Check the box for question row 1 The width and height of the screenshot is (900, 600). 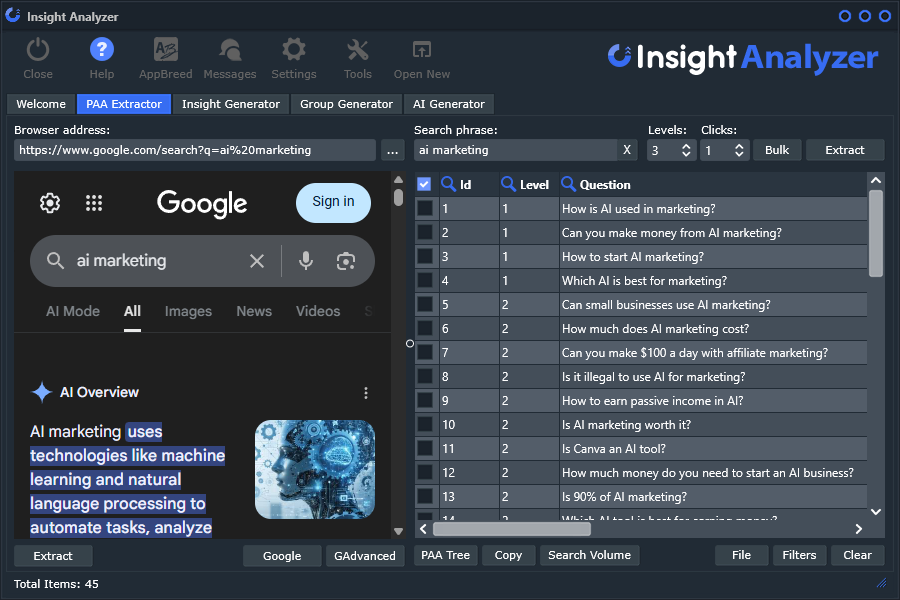click(425, 209)
